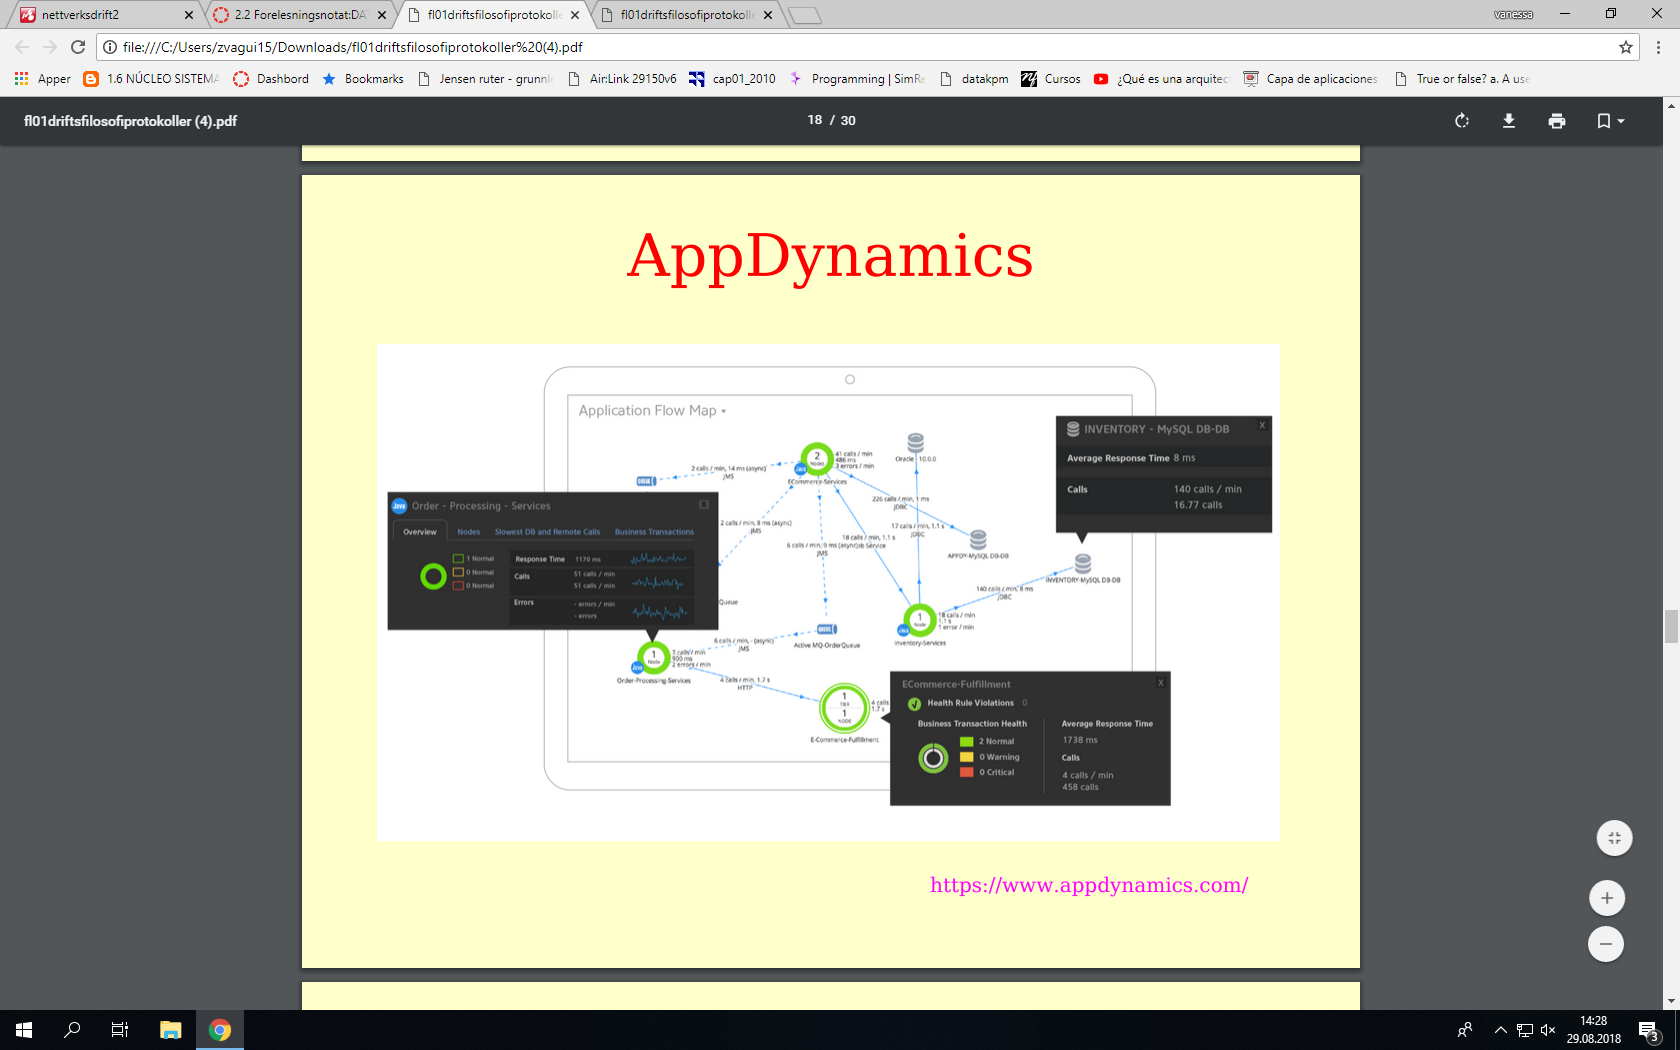
Task: Open the People tray icon
Action: (x=1465, y=1030)
